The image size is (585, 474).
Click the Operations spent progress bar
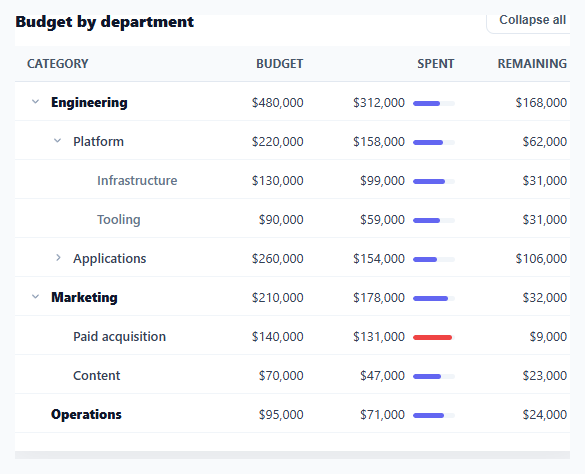click(434, 415)
